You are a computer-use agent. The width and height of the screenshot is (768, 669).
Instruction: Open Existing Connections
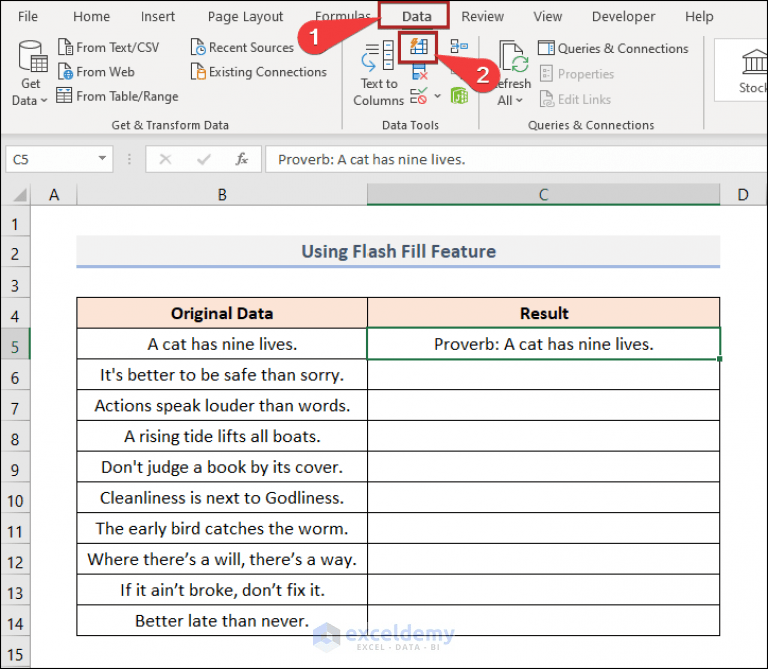pos(259,72)
